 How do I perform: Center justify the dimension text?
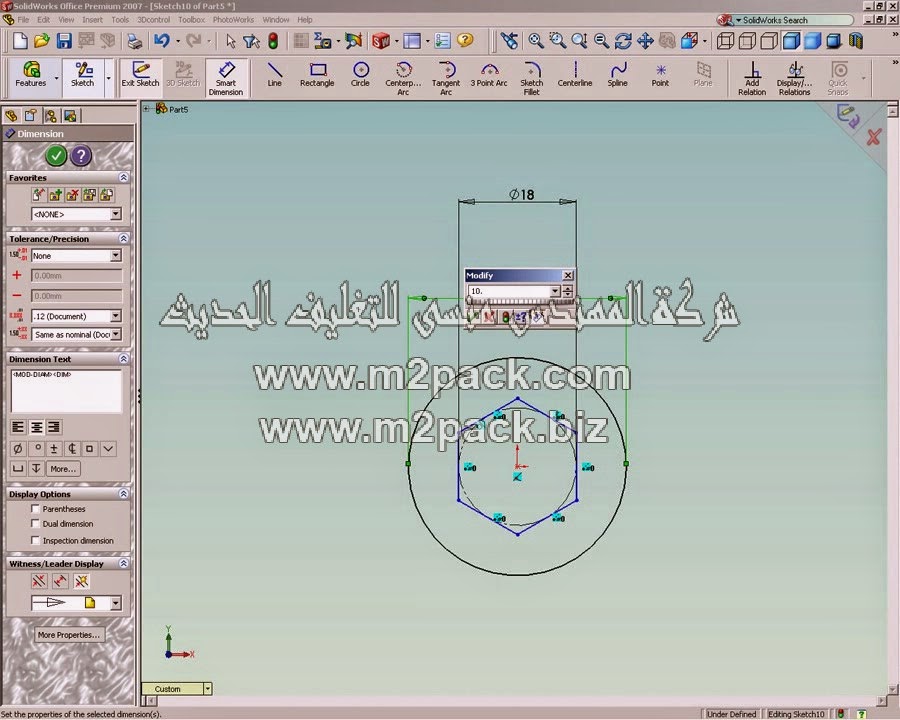point(36,427)
